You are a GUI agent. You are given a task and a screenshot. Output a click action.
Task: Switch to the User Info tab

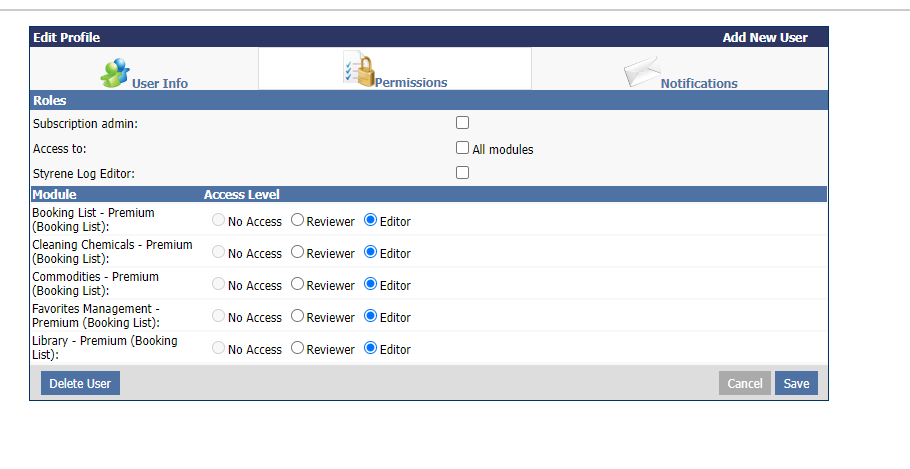pos(159,84)
